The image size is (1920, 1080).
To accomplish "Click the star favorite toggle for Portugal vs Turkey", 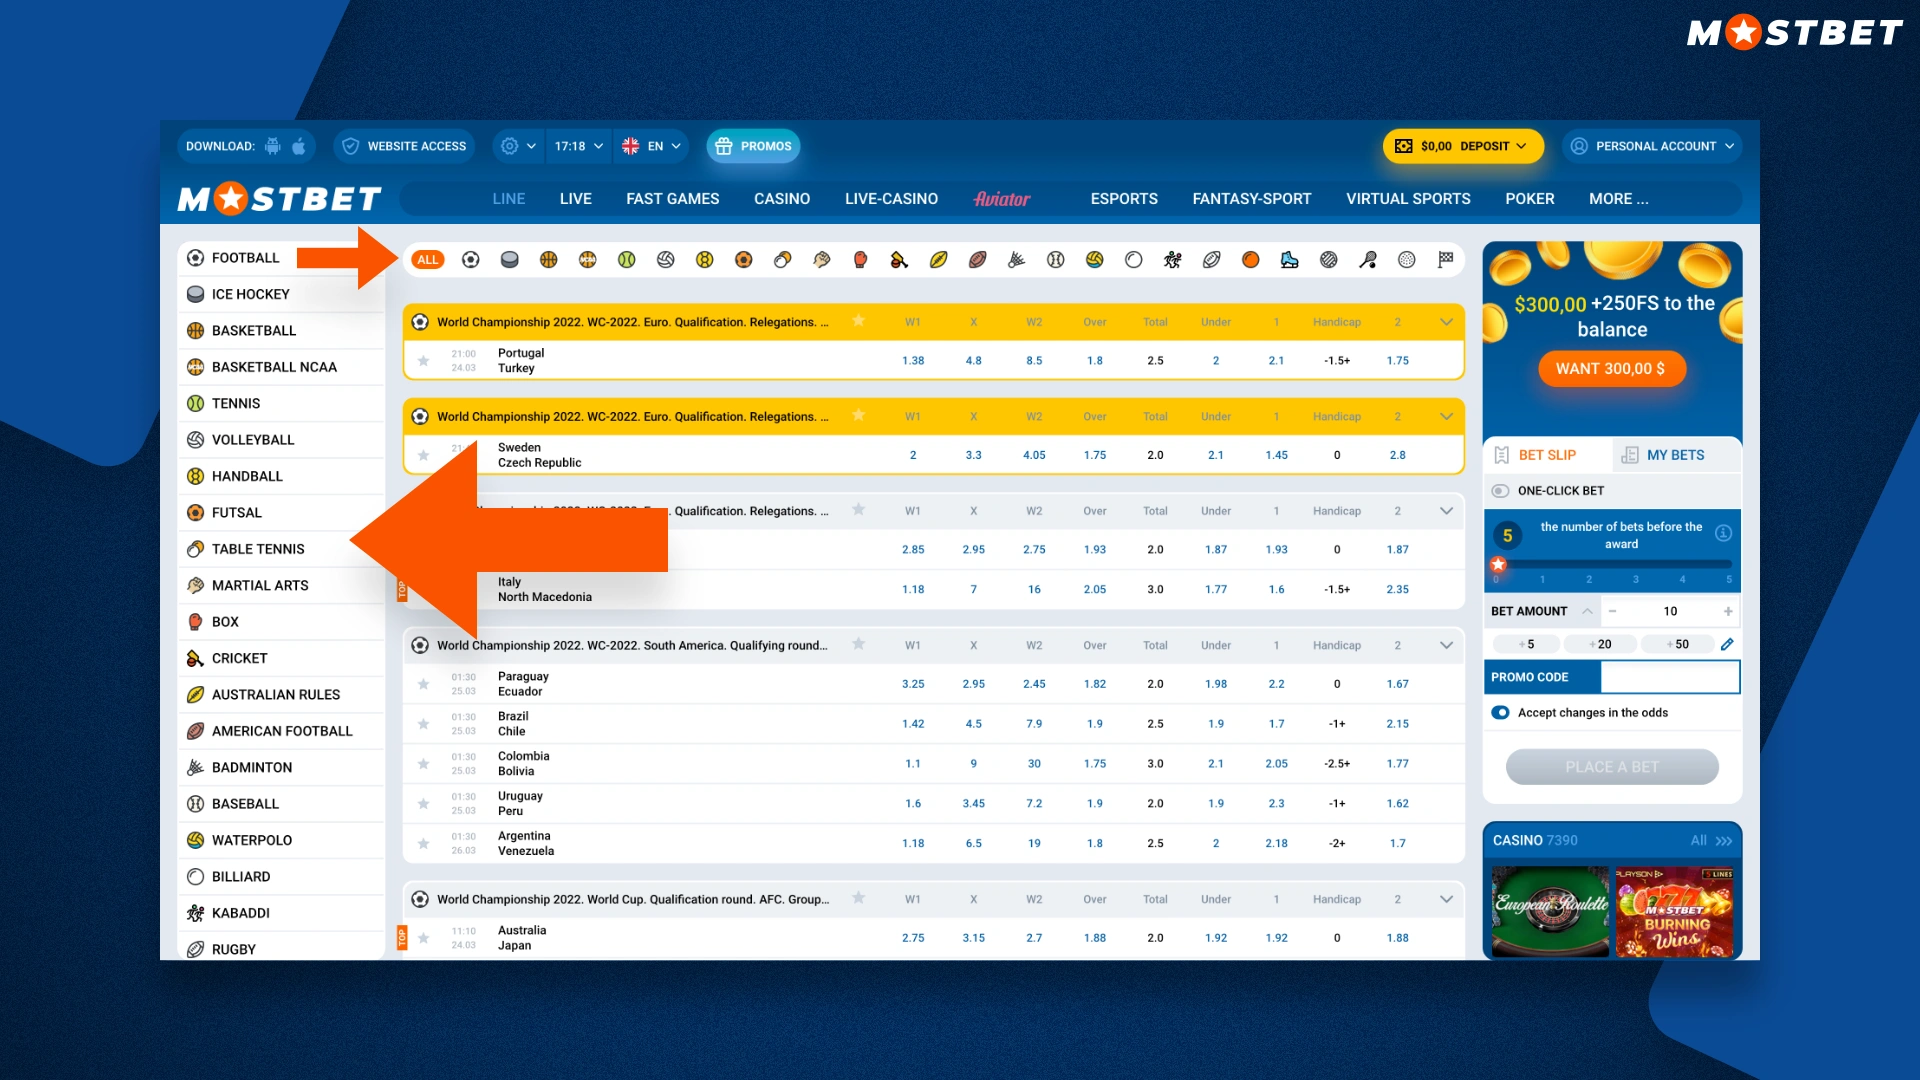I will click(x=422, y=360).
